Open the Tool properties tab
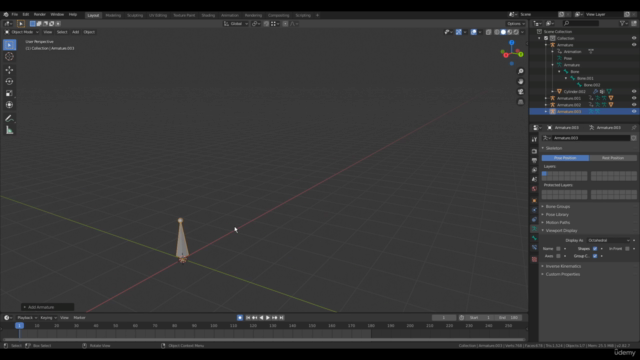 [534, 139]
